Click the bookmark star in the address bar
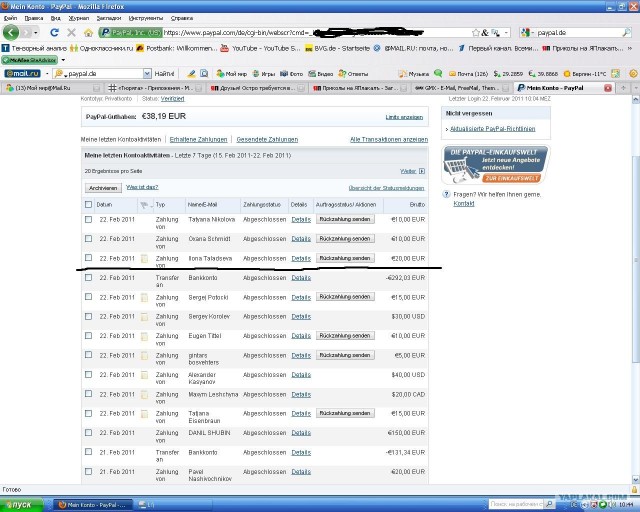The image size is (640, 512). point(476,33)
